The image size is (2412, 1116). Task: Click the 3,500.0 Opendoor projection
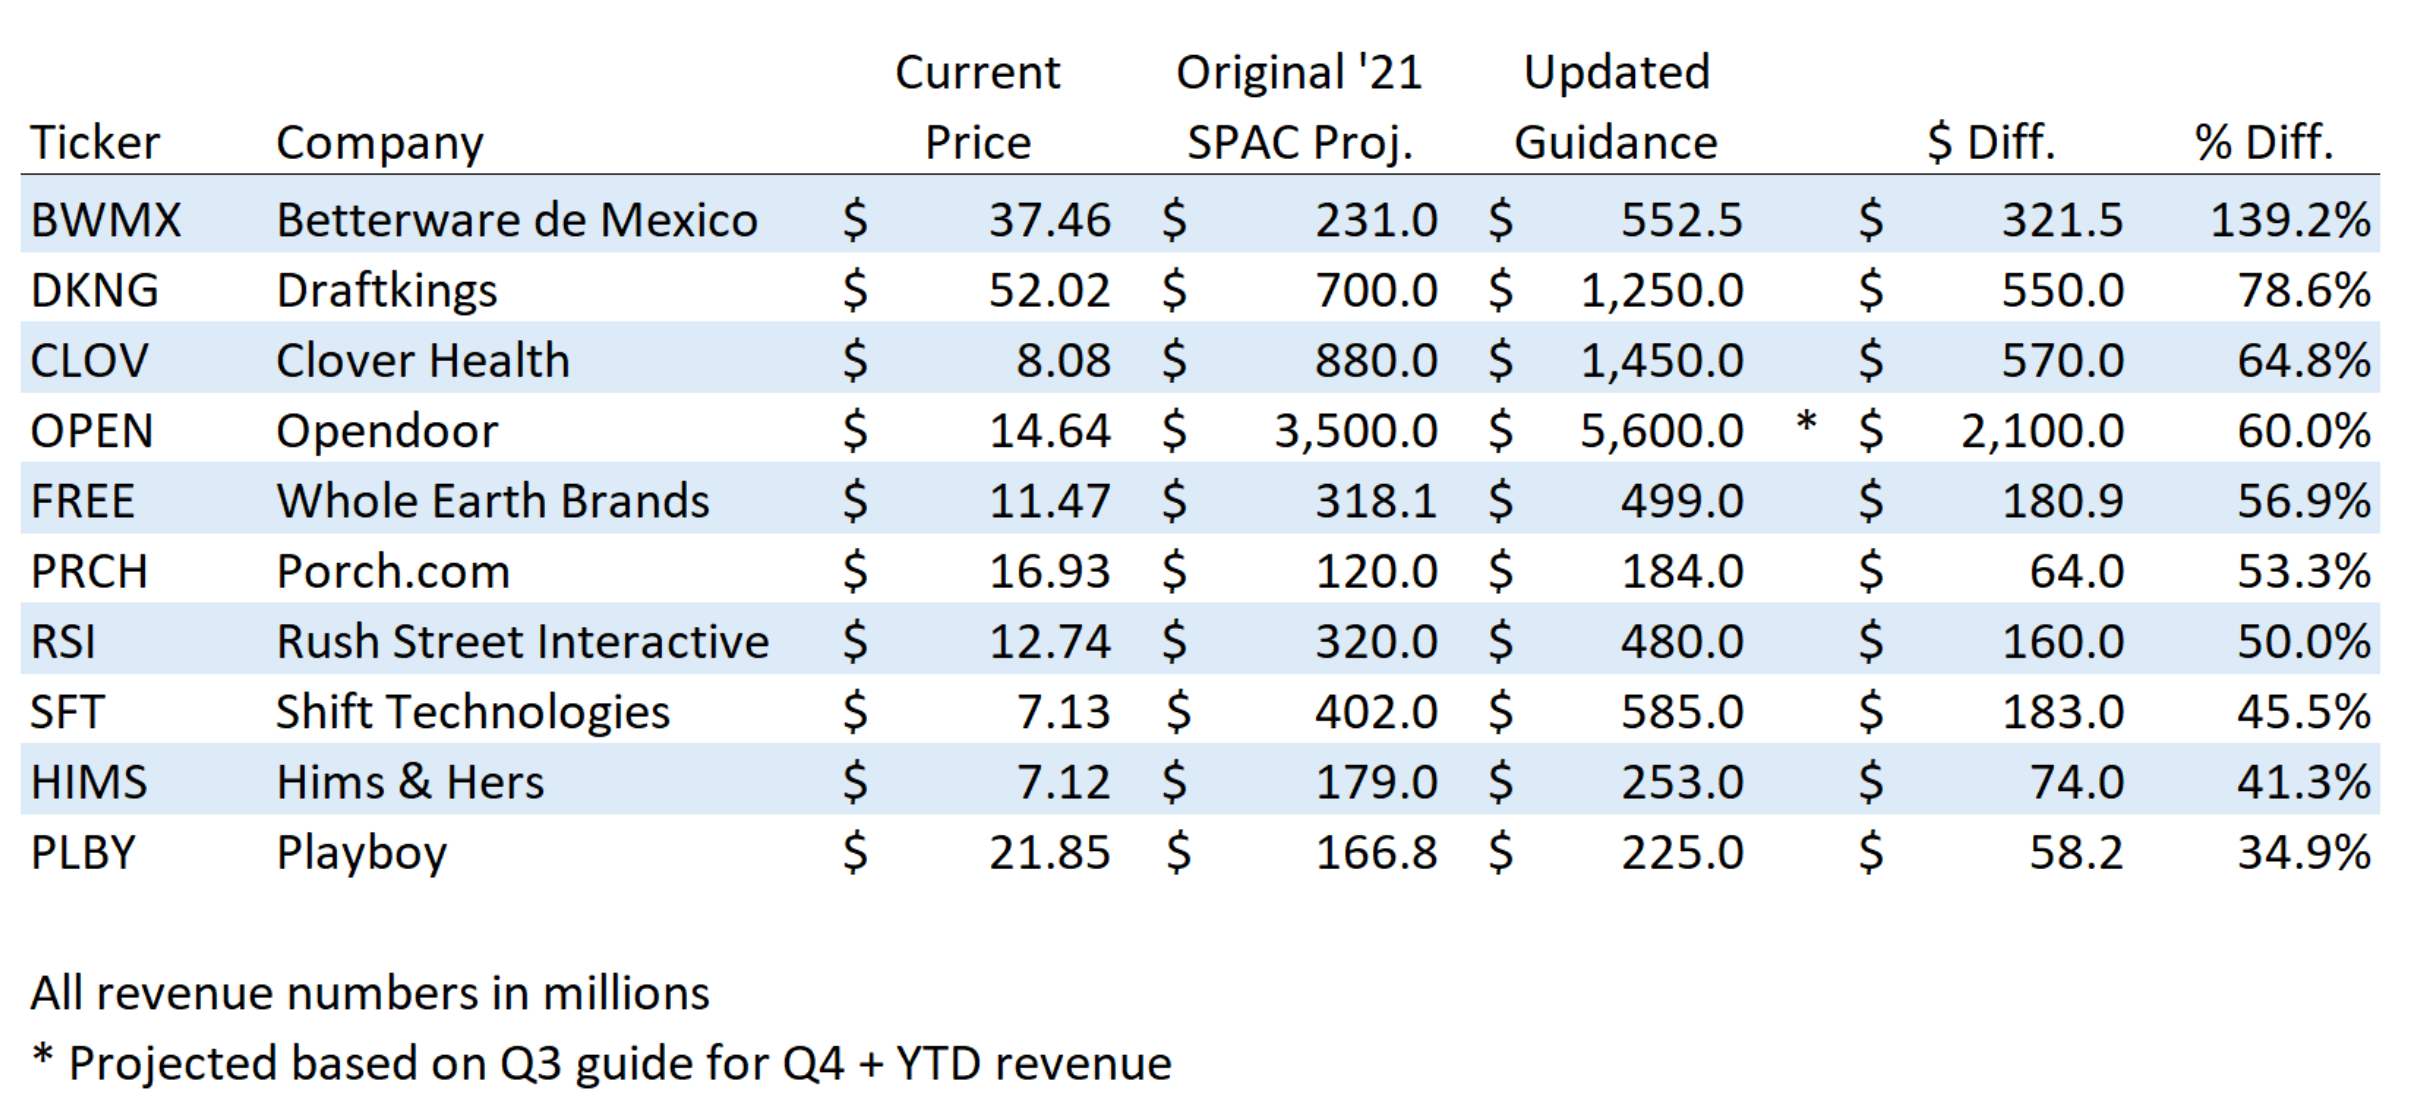tap(1356, 431)
